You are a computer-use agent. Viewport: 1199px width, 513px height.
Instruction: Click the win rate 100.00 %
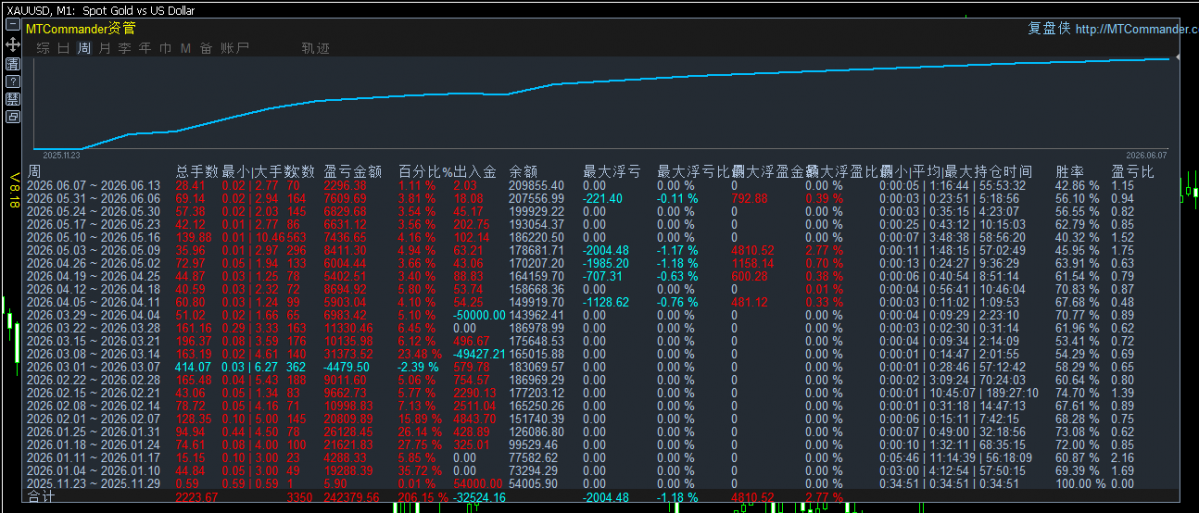click(x=1080, y=484)
